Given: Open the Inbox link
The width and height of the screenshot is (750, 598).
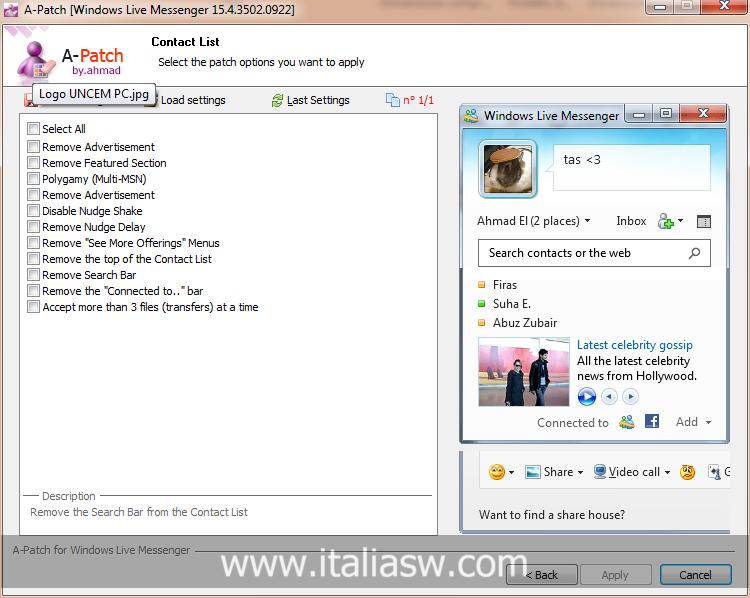Looking at the screenshot, I should coord(631,221).
